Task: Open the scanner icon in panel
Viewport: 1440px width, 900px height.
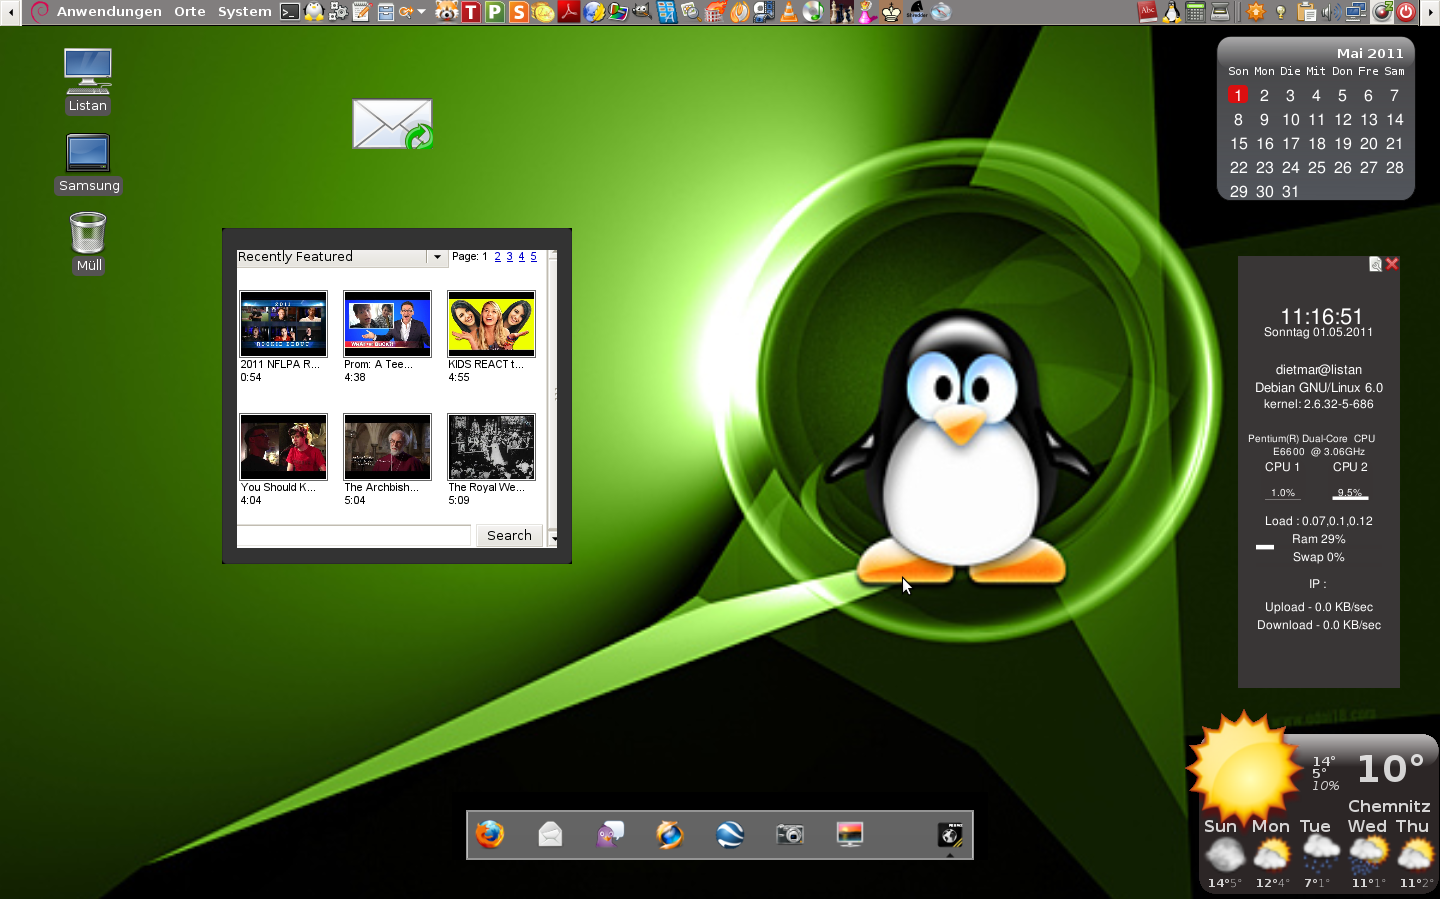Action: pos(1220,12)
